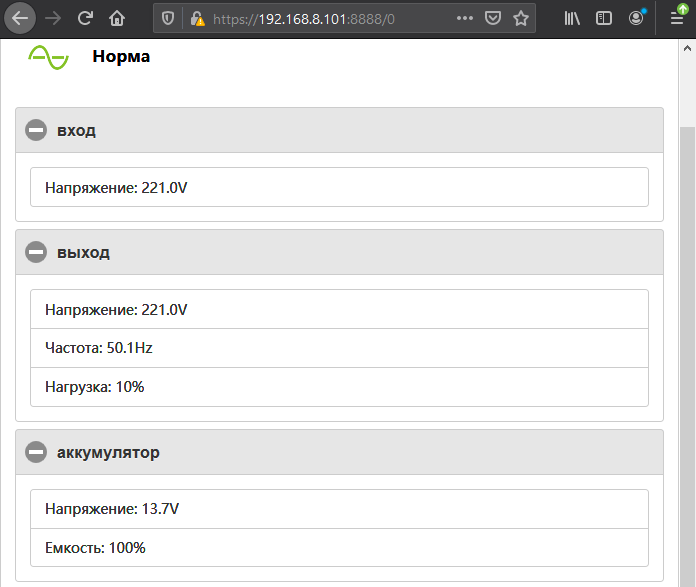Open the Firefox account profile icon
The width and height of the screenshot is (696, 587).
tap(636, 18)
